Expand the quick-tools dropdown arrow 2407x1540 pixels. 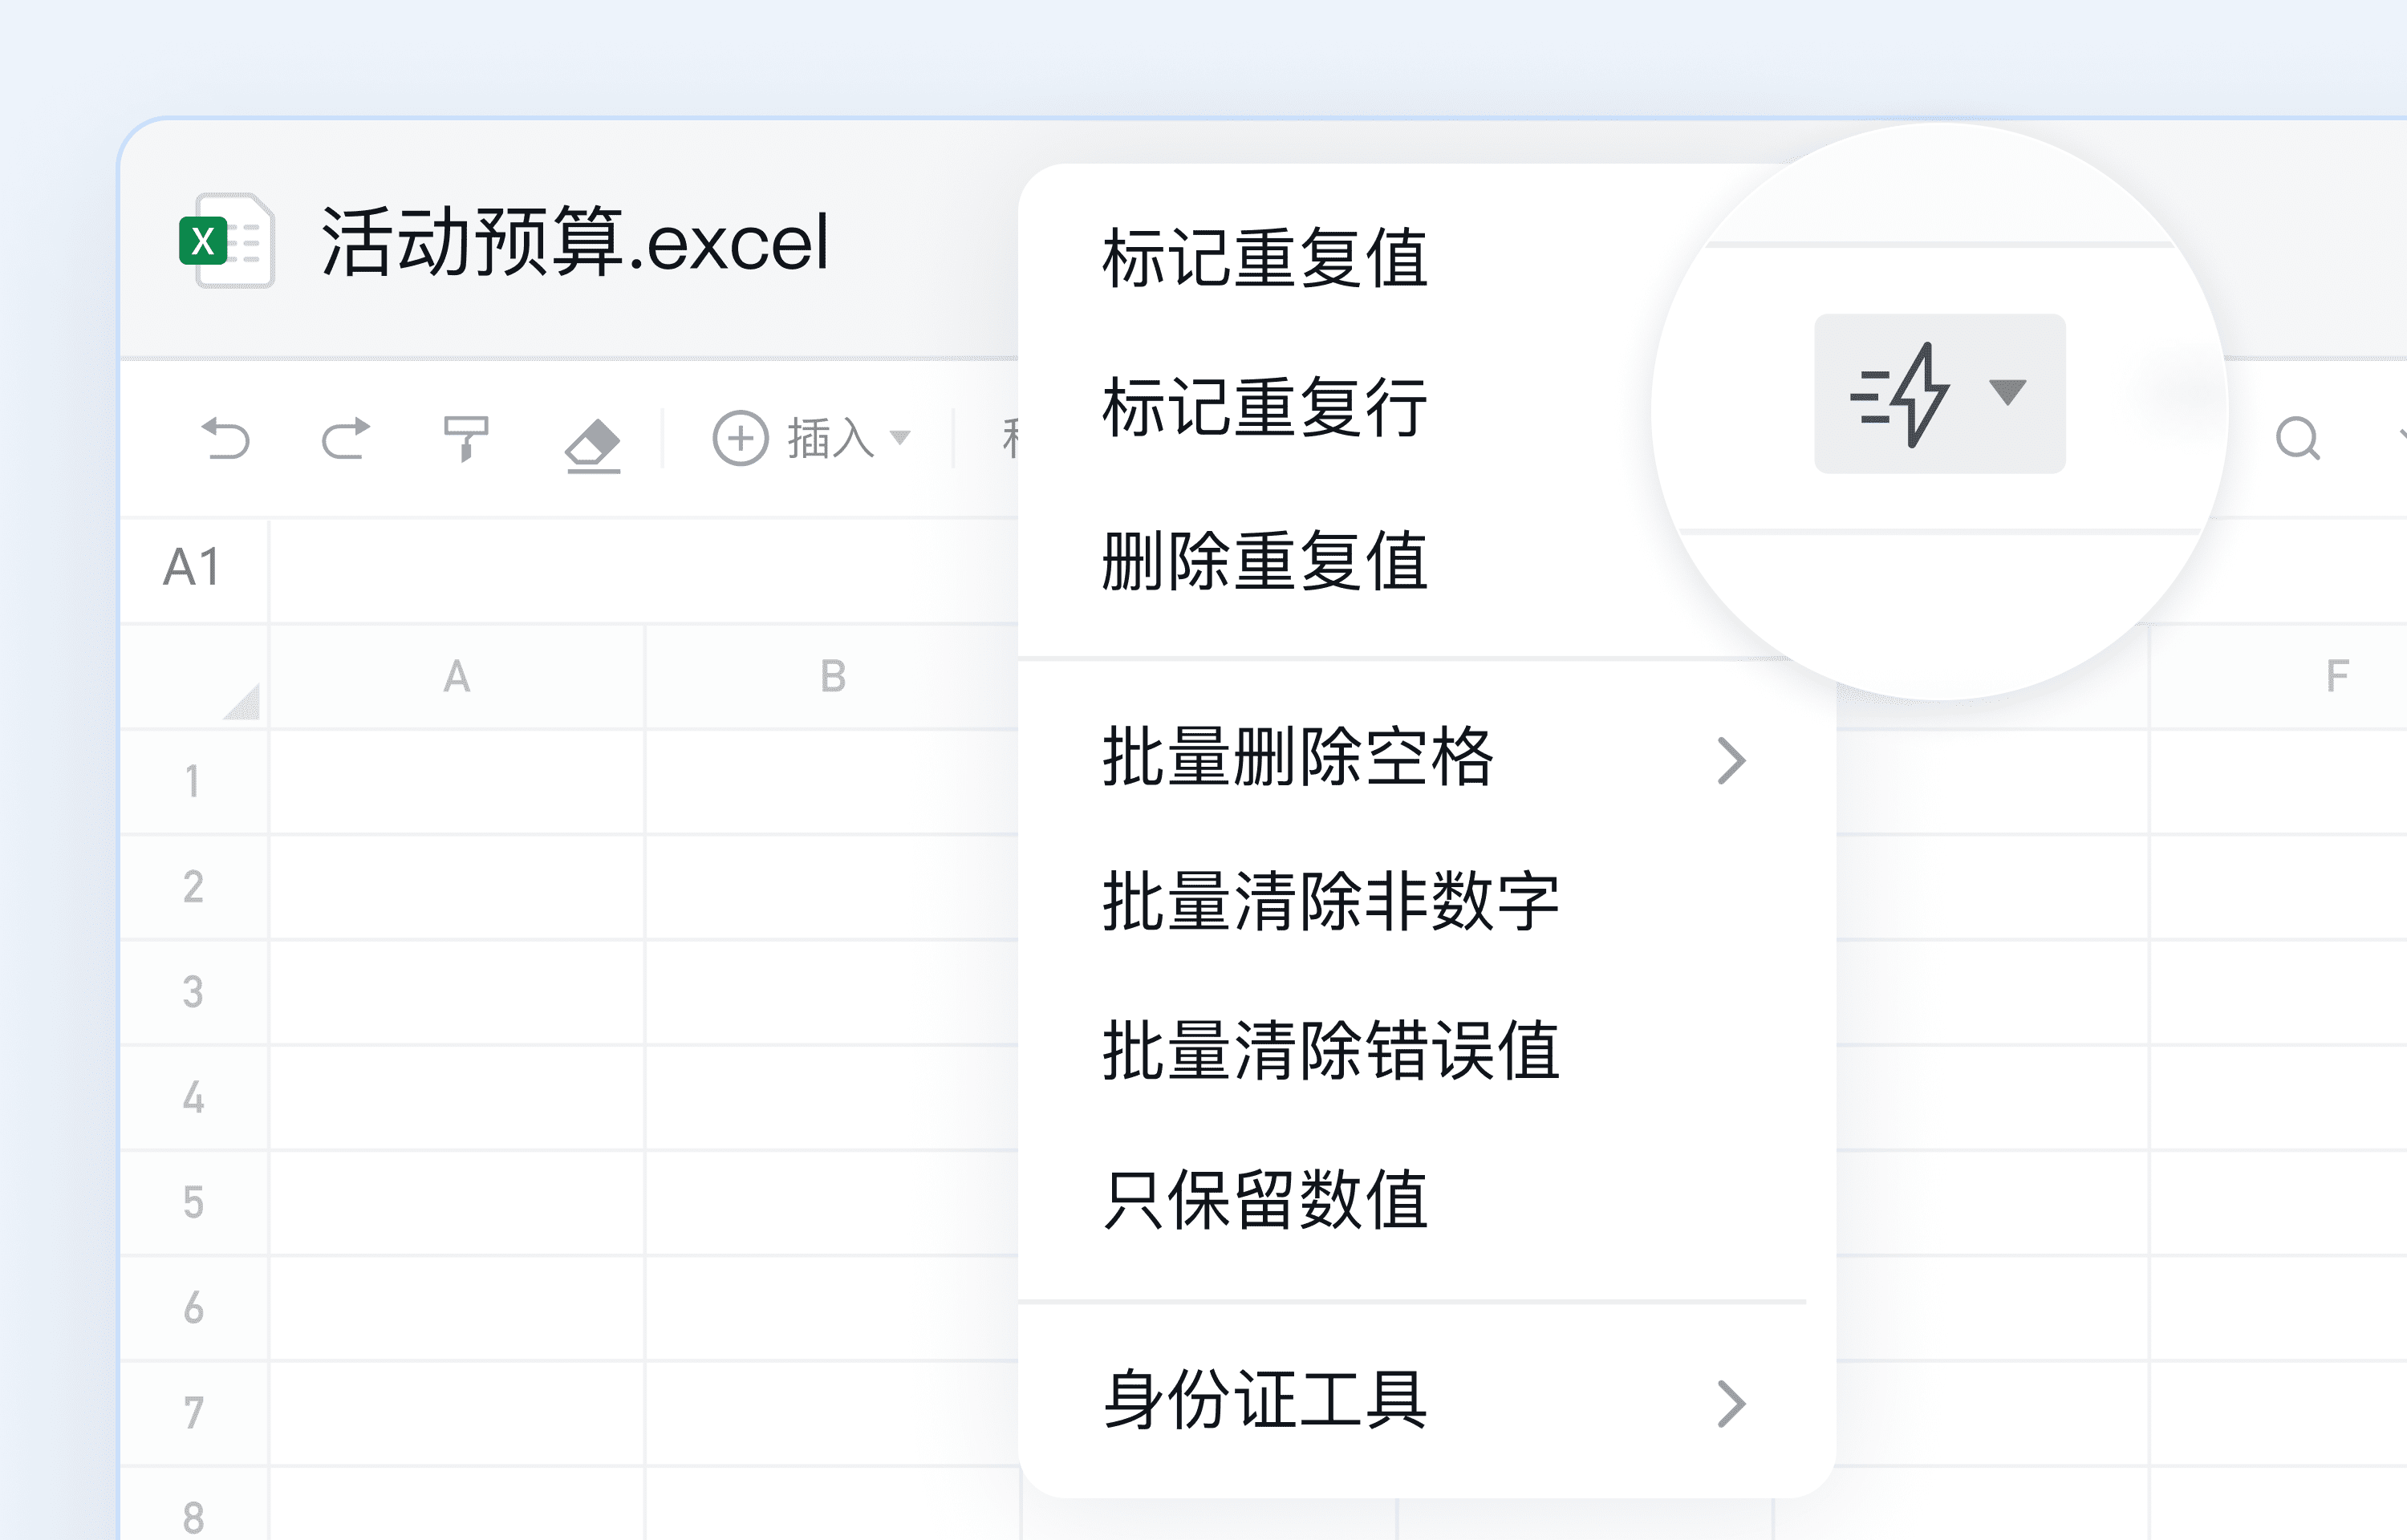(2008, 392)
